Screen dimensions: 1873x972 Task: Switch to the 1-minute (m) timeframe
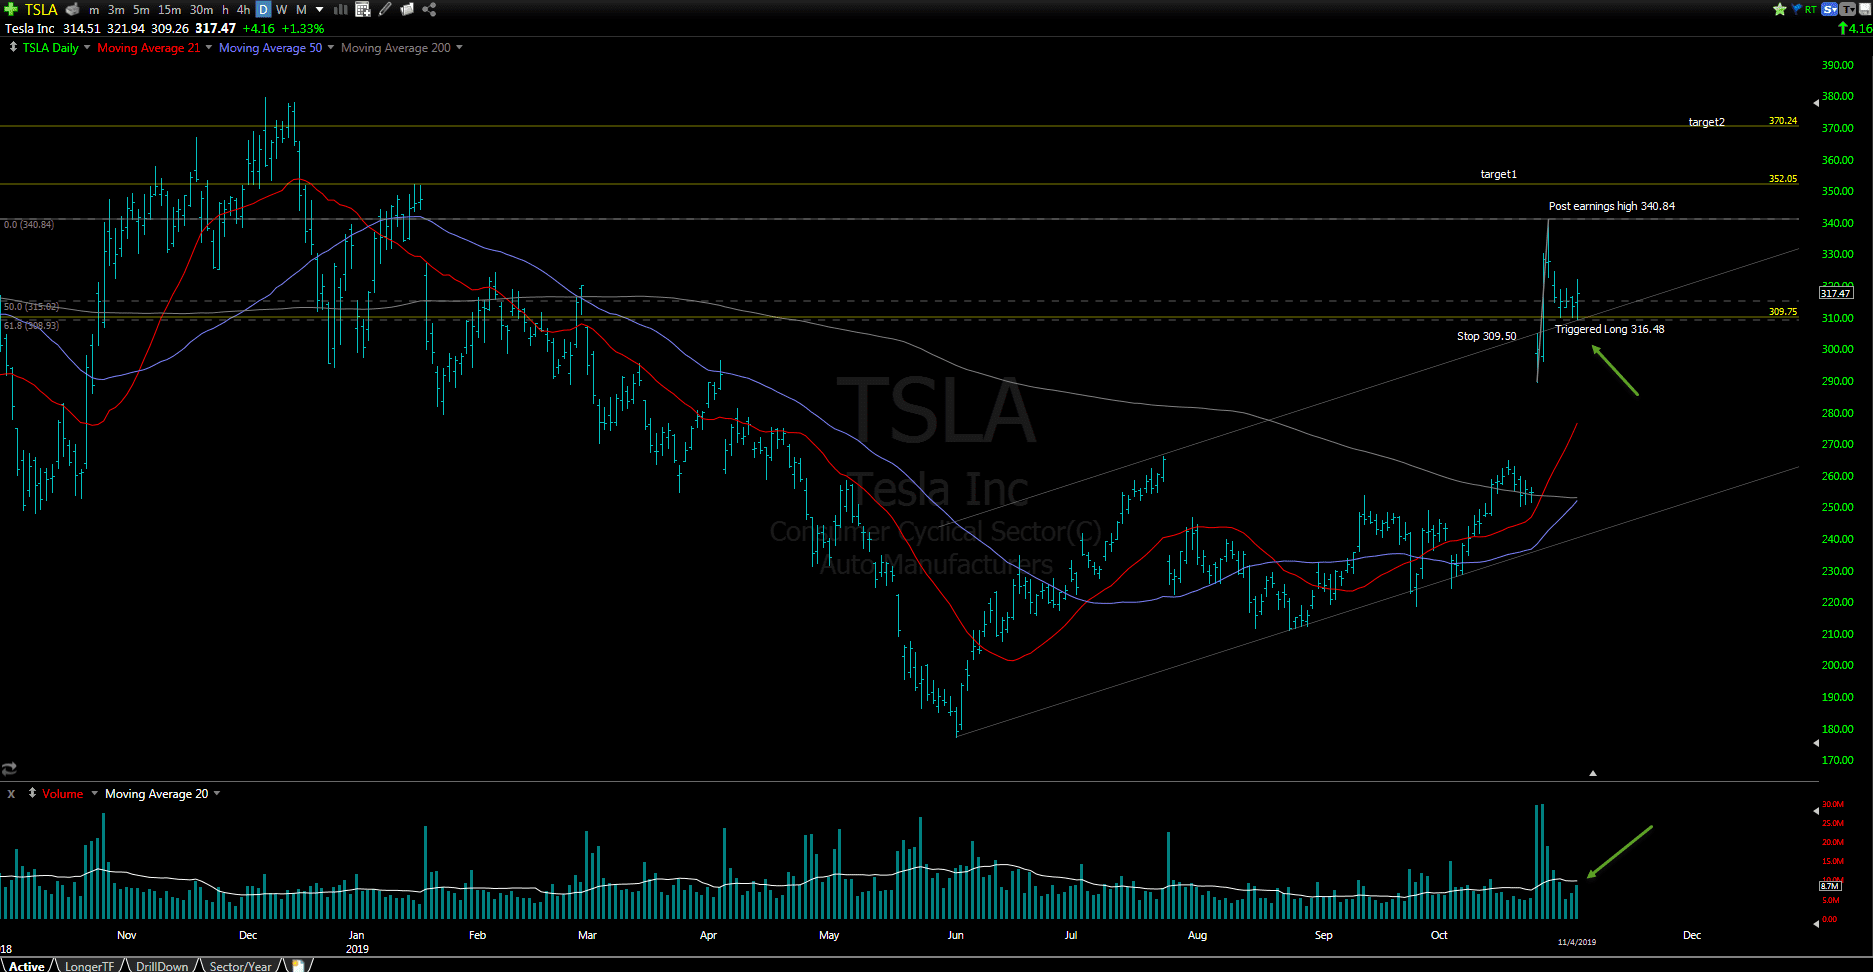click(94, 10)
